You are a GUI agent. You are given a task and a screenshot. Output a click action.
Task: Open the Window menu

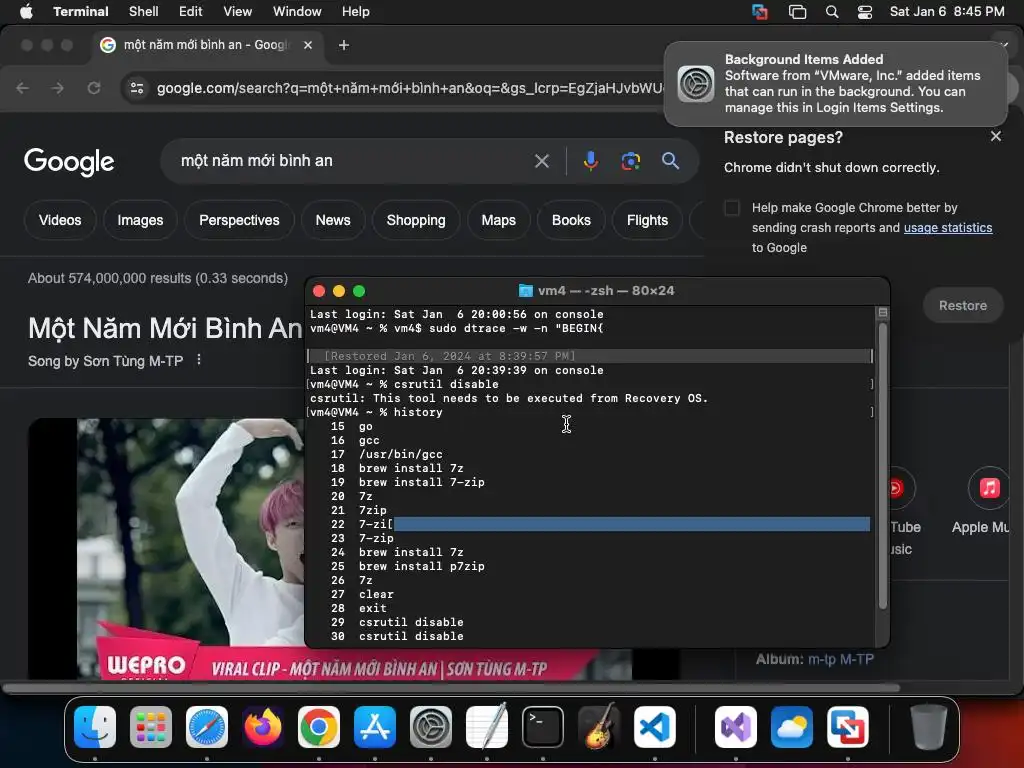pos(297,12)
